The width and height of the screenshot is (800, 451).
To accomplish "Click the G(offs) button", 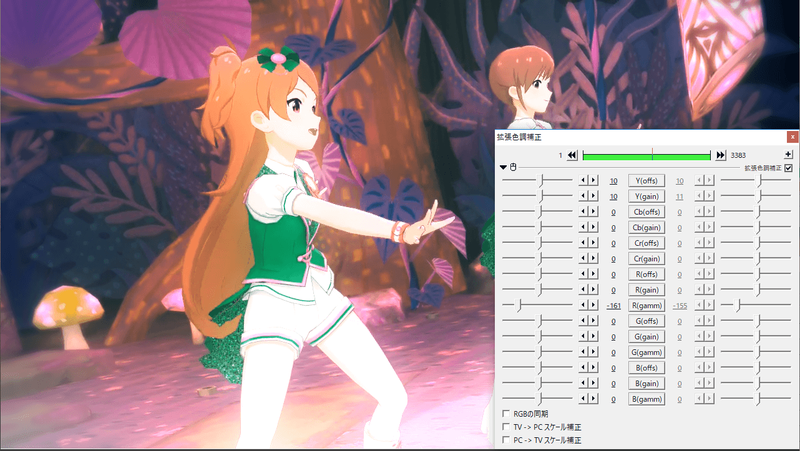I will [646, 321].
